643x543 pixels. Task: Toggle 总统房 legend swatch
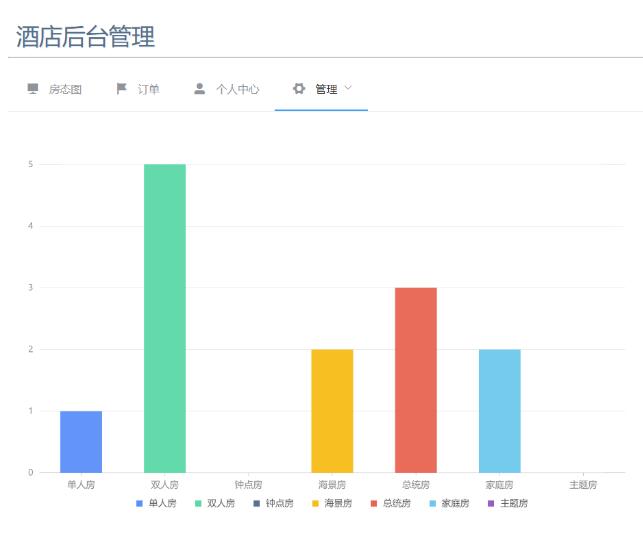point(374,503)
